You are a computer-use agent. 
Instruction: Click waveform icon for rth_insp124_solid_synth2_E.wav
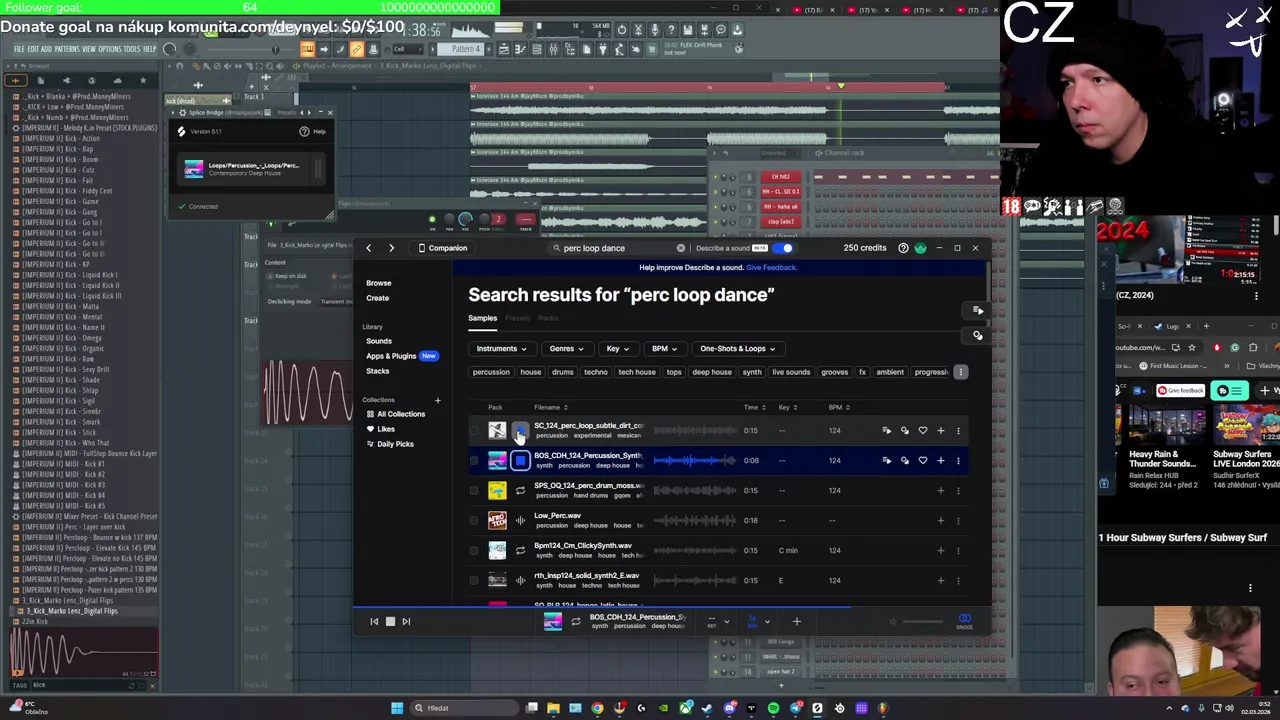[x=520, y=581]
